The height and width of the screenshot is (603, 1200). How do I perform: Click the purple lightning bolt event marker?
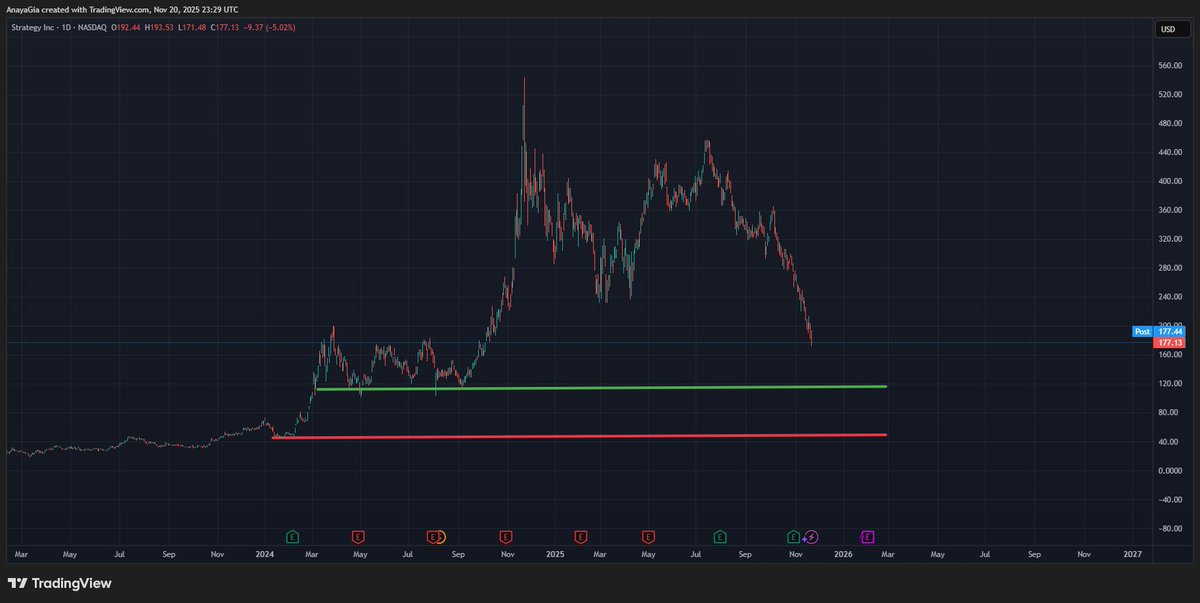(812, 537)
